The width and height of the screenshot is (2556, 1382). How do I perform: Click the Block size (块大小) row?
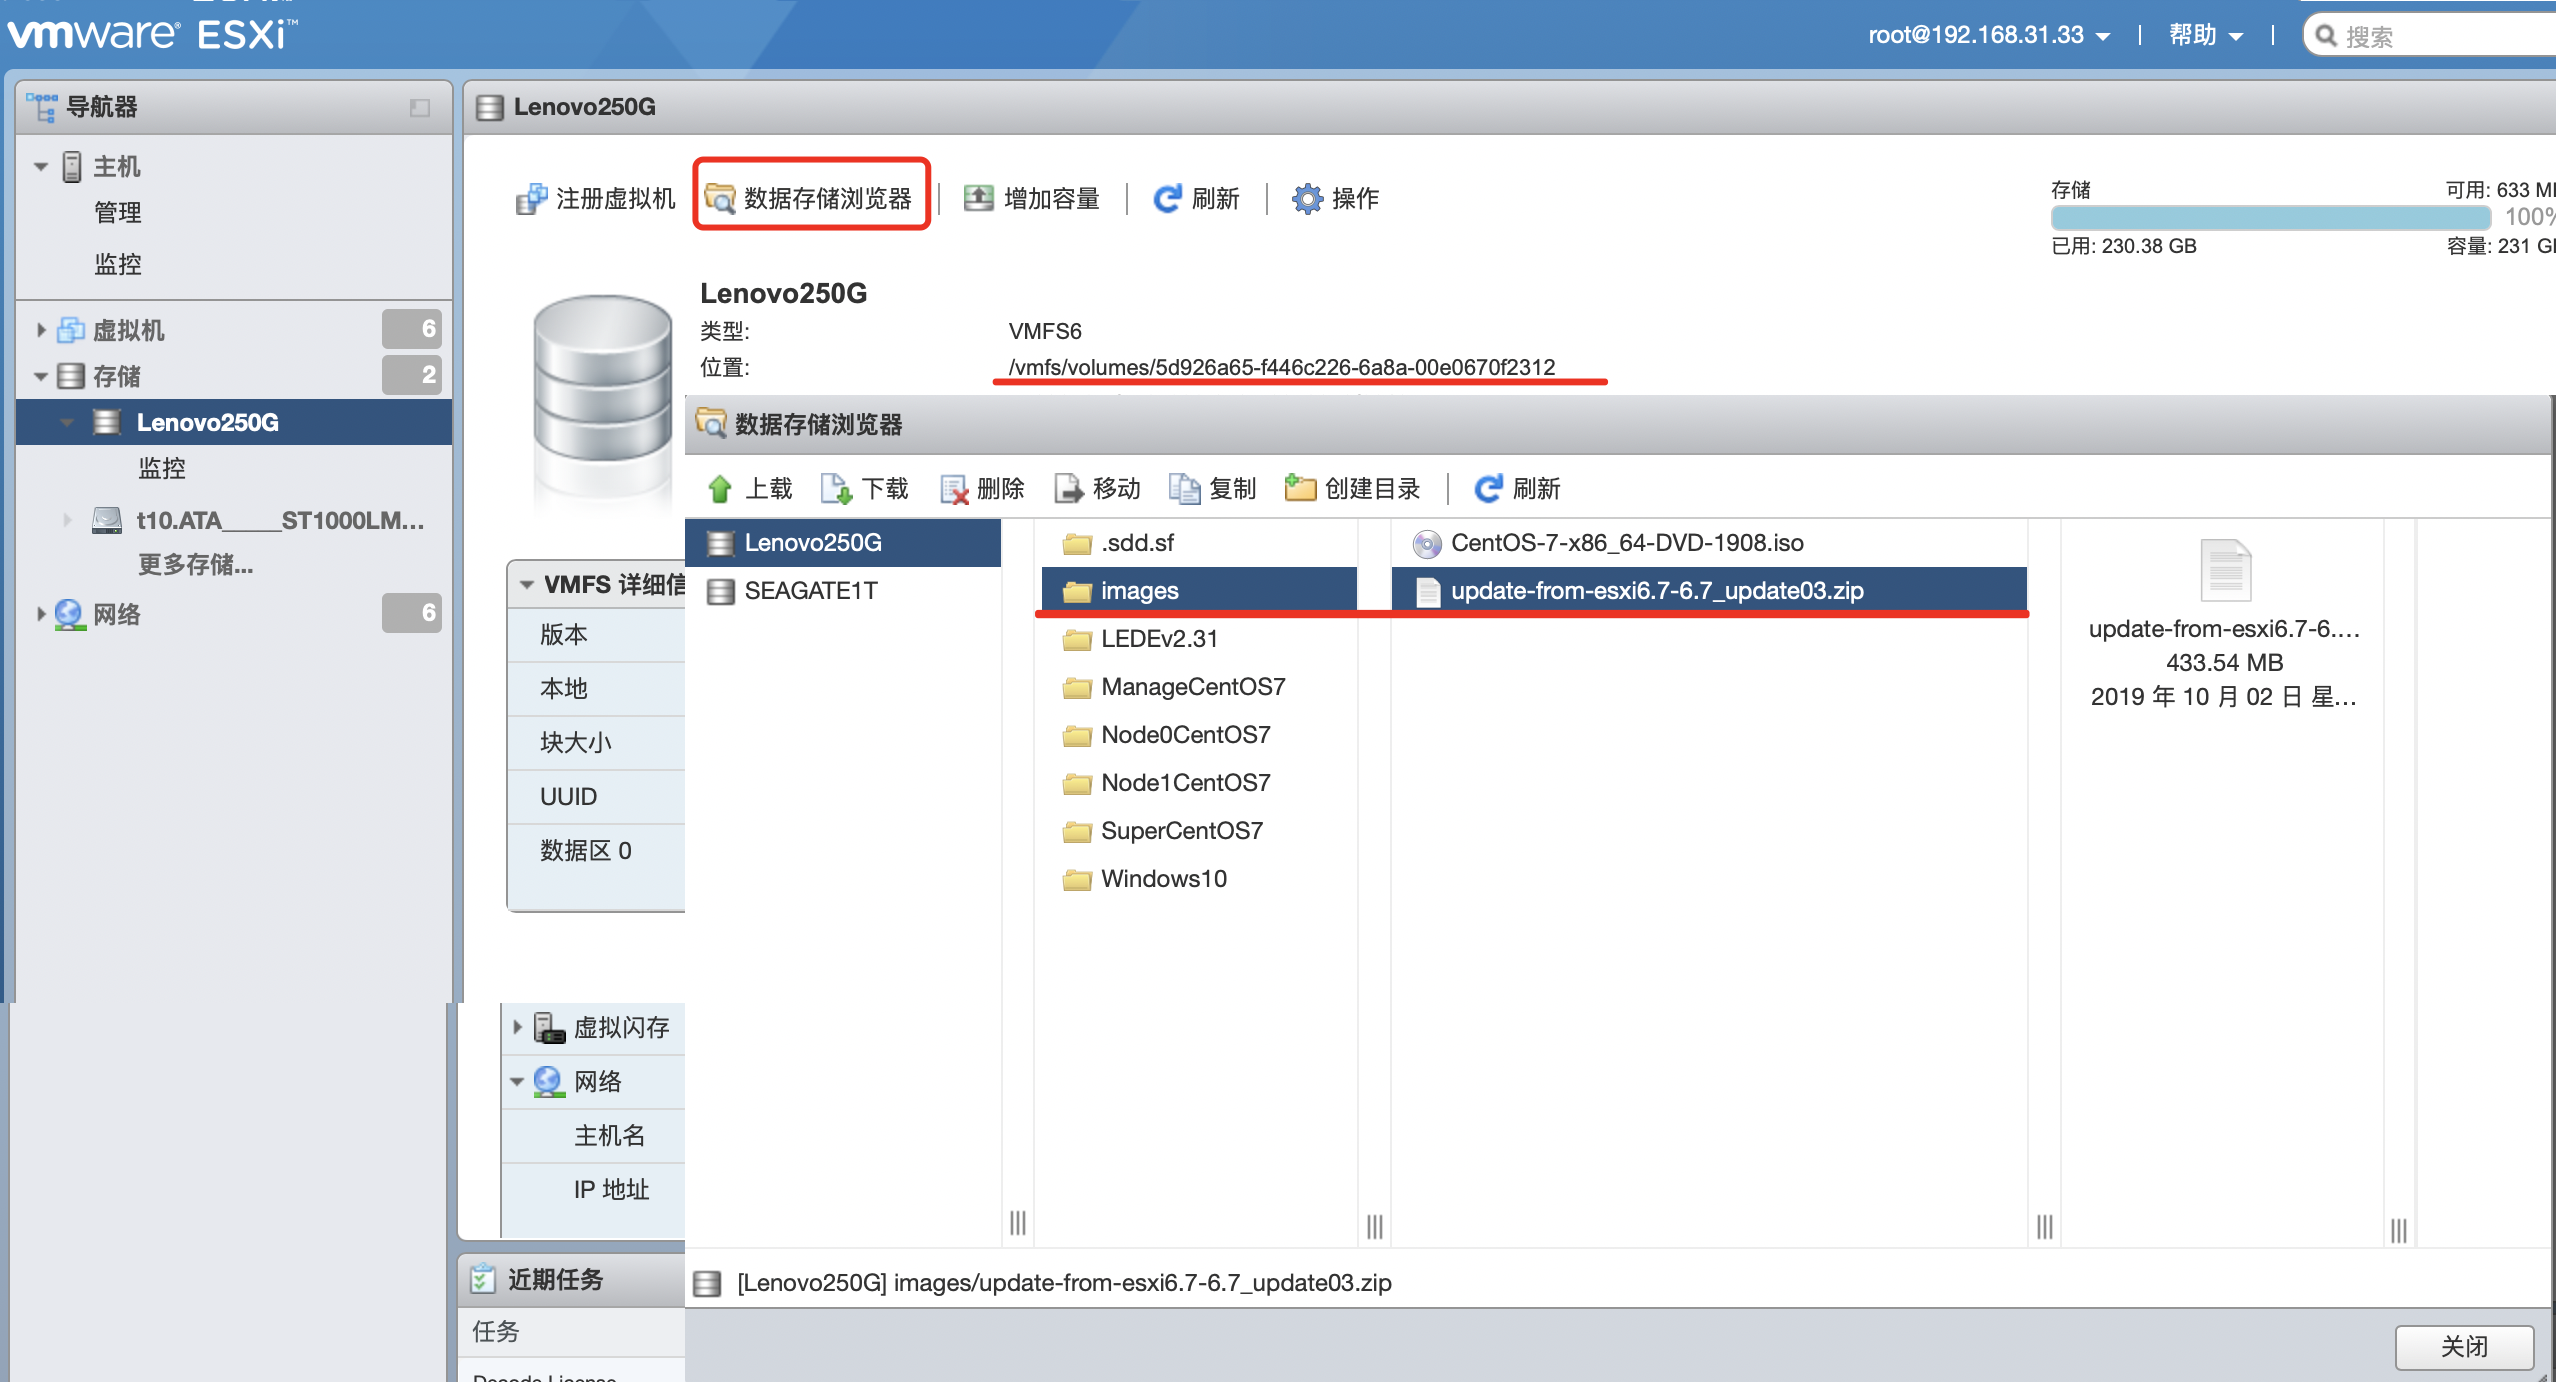coord(596,743)
